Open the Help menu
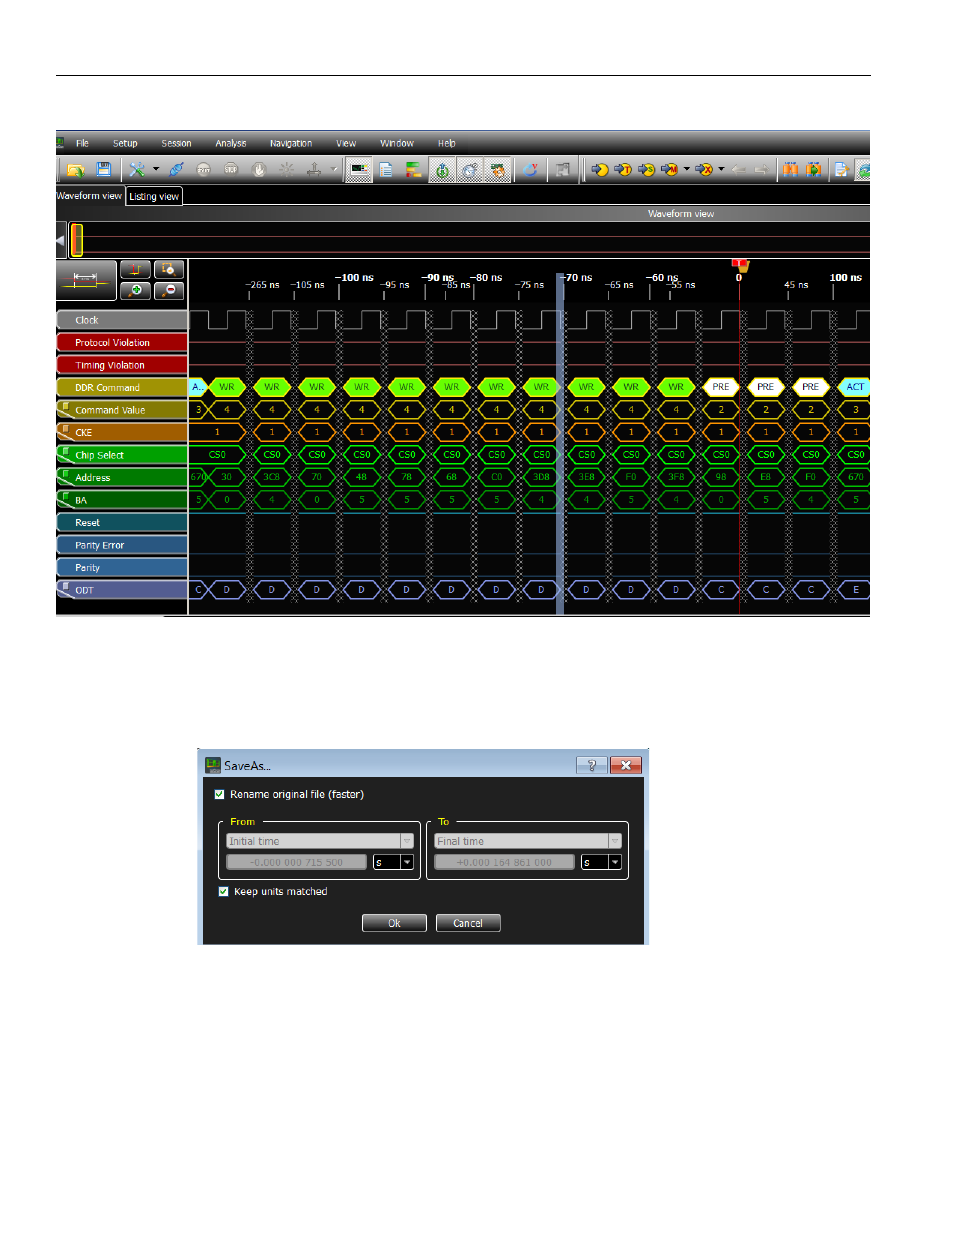The width and height of the screenshot is (954, 1235). coord(446,143)
